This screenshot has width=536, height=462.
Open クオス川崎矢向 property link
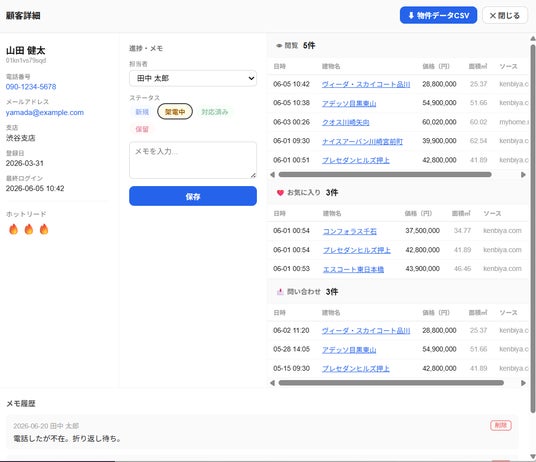(346, 122)
